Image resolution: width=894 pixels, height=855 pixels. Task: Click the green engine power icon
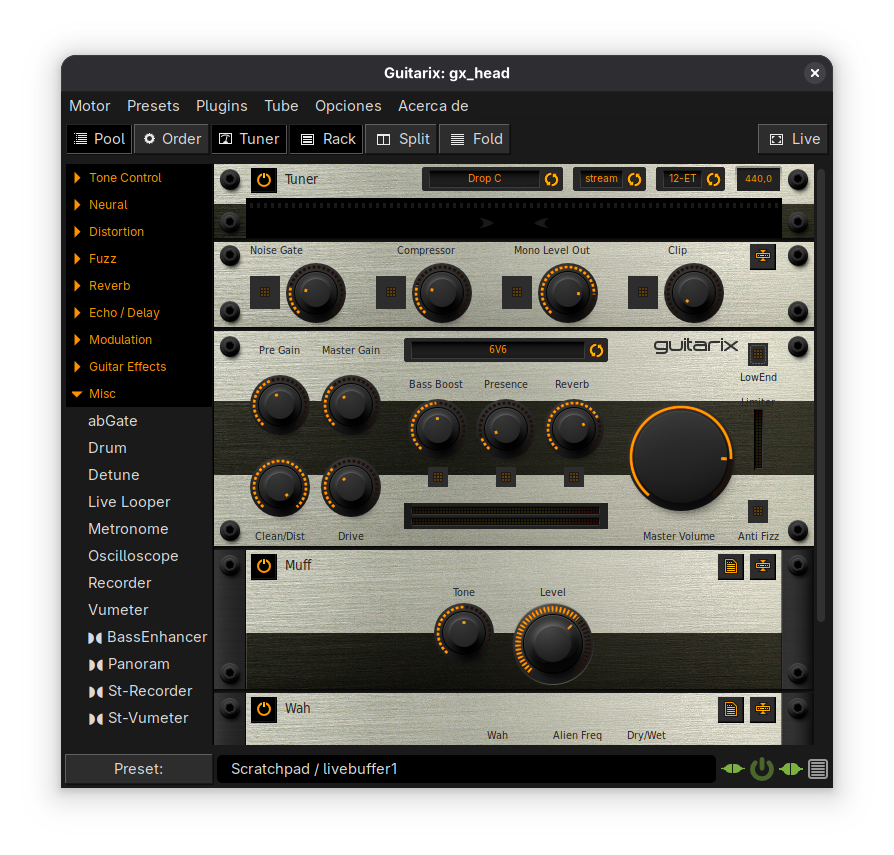pos(762,769)
